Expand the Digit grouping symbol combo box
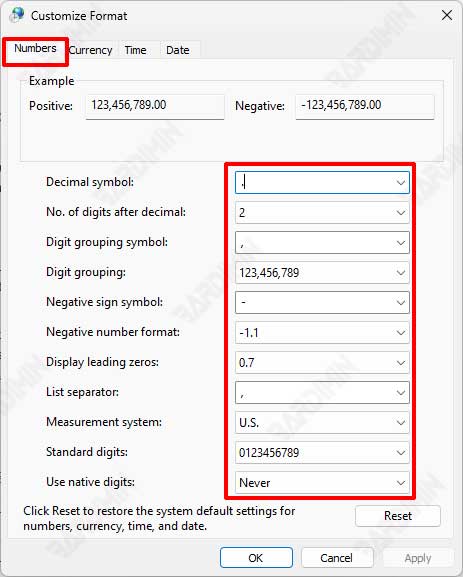The height and width of the screenshot is (577, 463). pos(322,243)
